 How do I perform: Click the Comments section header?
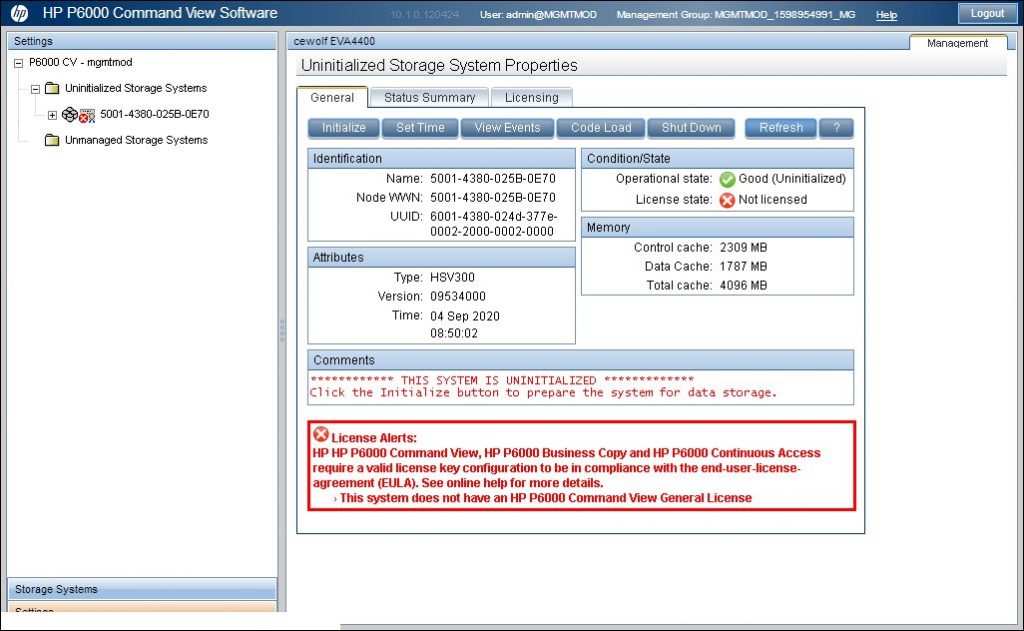pos(581,360)
